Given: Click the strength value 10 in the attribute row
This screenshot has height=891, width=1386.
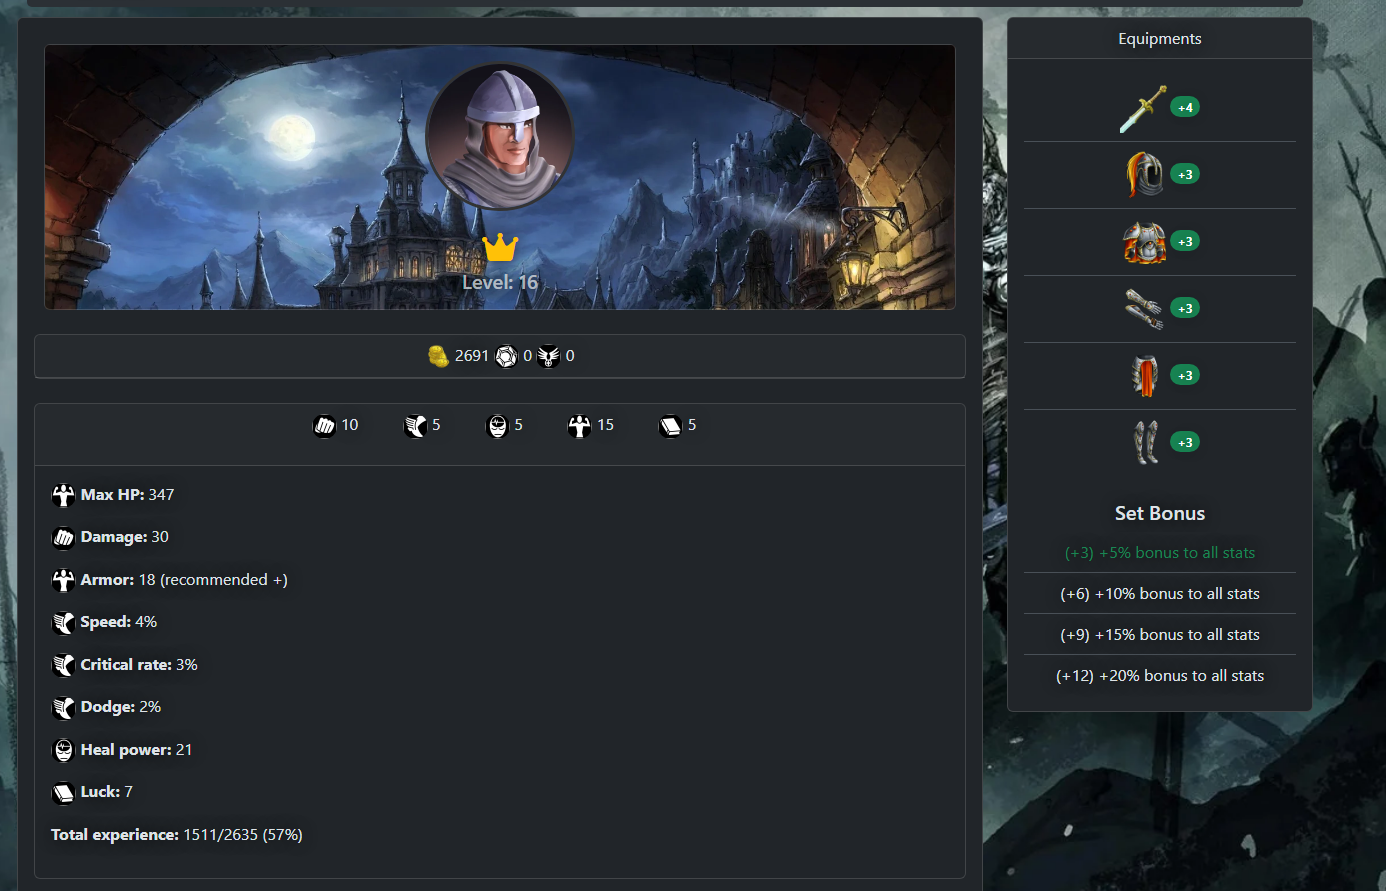Looking at the screenshot, I should coord(350,425).
